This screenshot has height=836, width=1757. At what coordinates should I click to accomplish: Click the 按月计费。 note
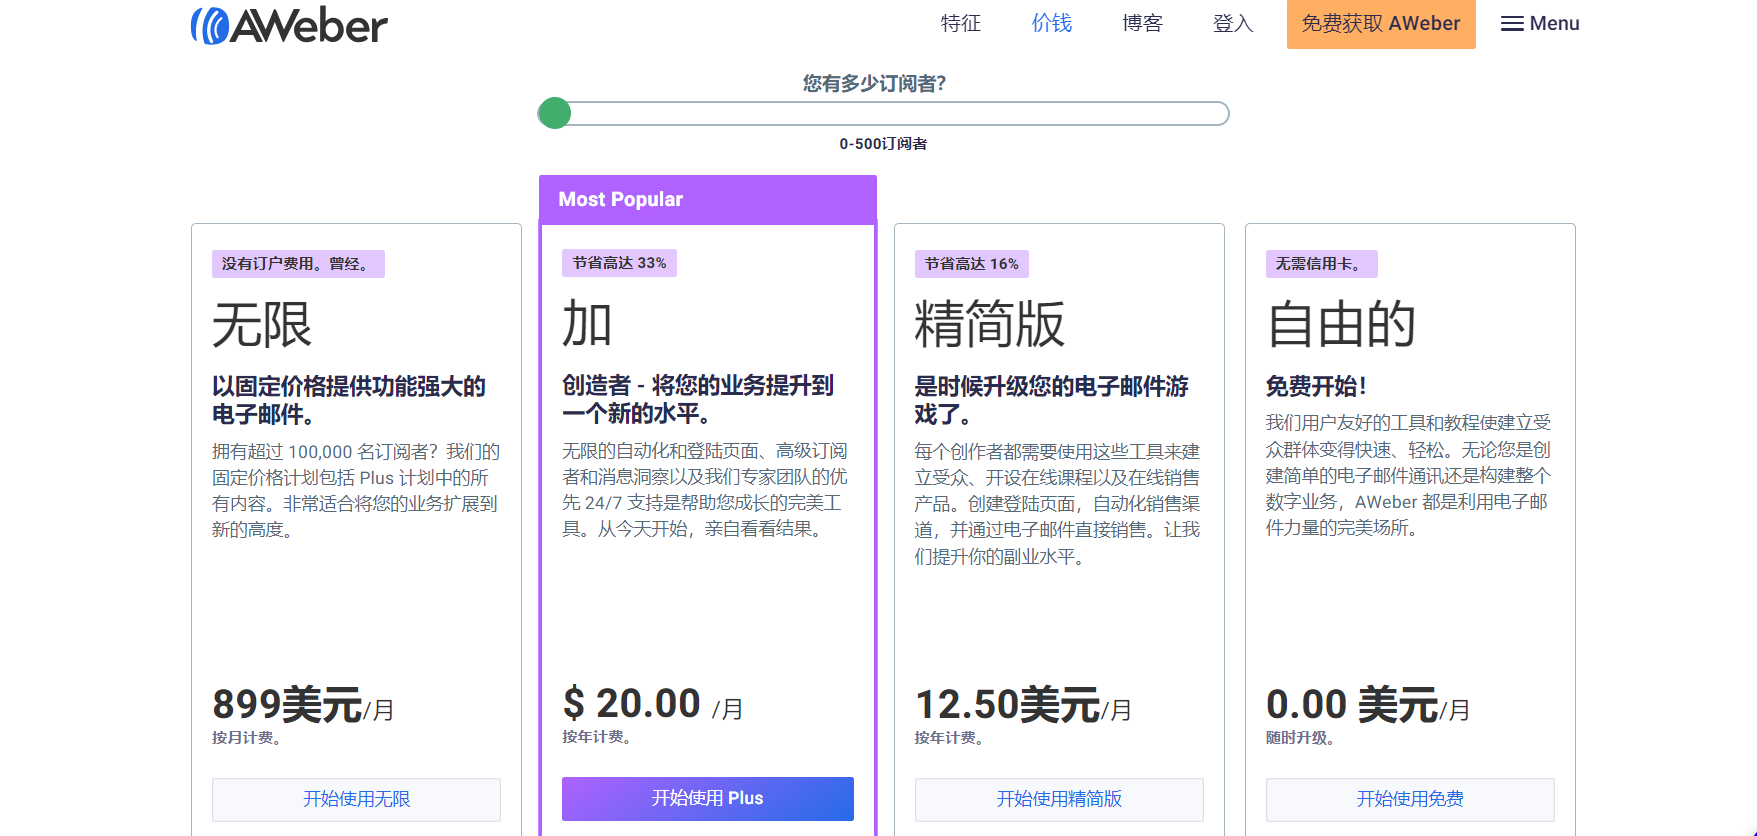247,738
